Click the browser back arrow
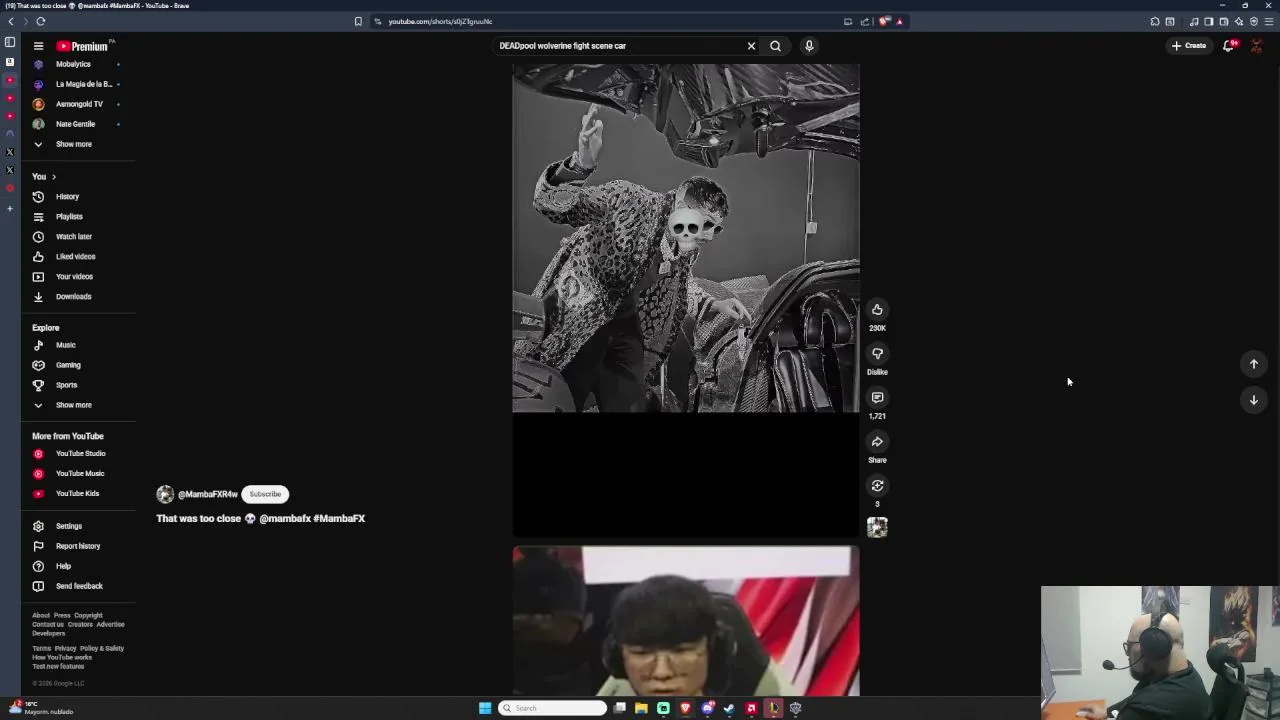1280x720 pixels. [11, 21]
